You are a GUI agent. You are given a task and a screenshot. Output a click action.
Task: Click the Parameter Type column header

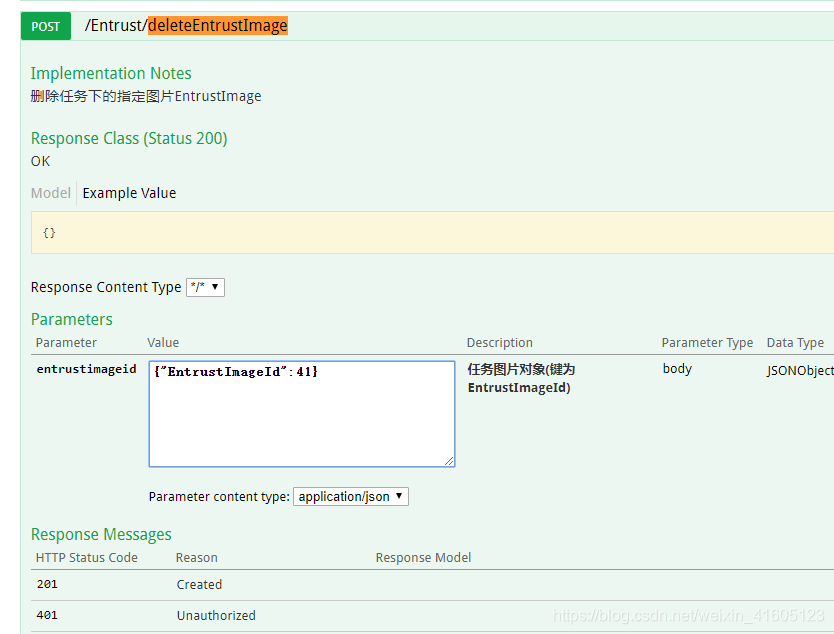707,343
